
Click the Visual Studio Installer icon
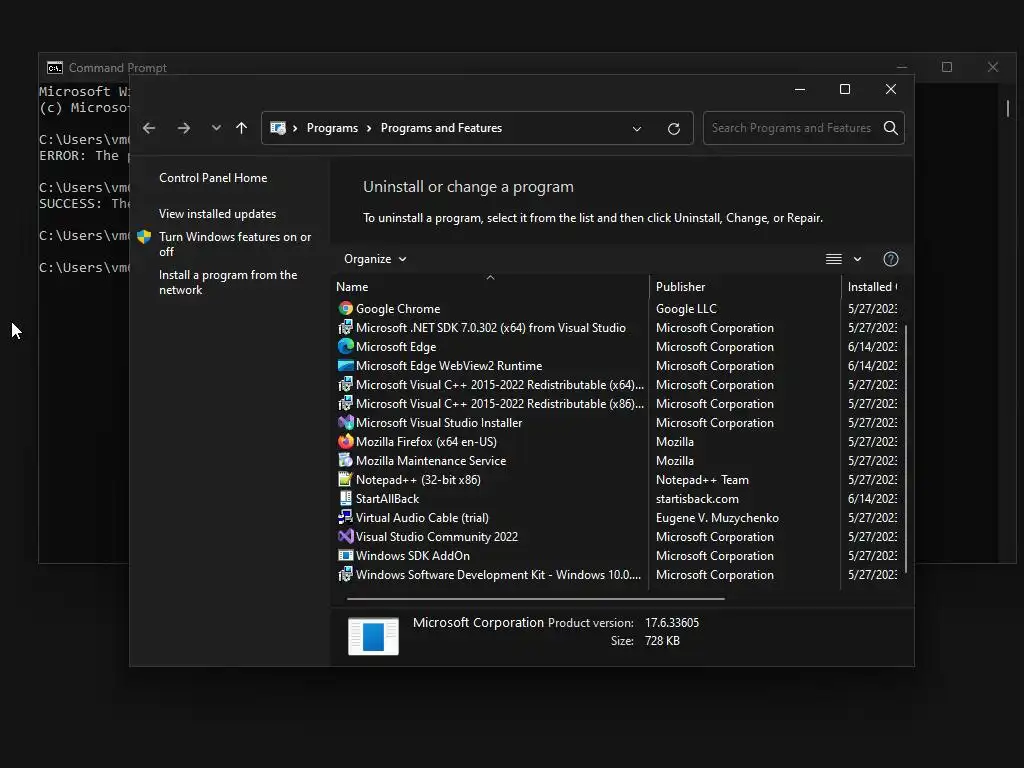tap(345, 422)
